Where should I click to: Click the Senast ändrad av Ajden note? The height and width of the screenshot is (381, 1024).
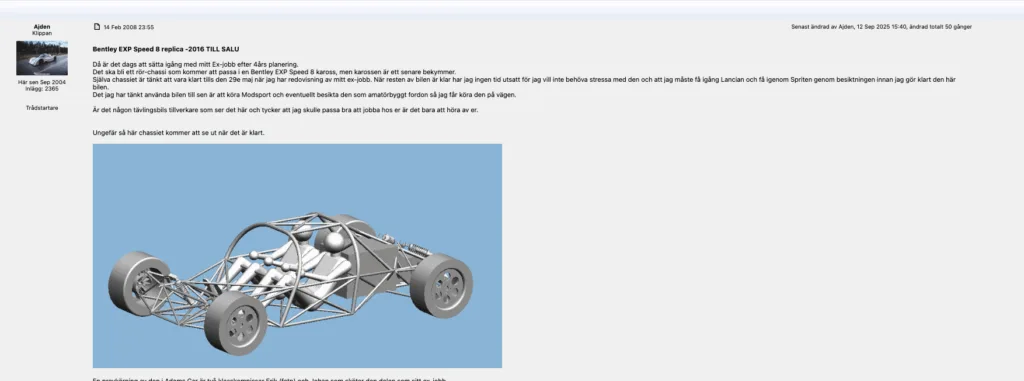(881, 27)
